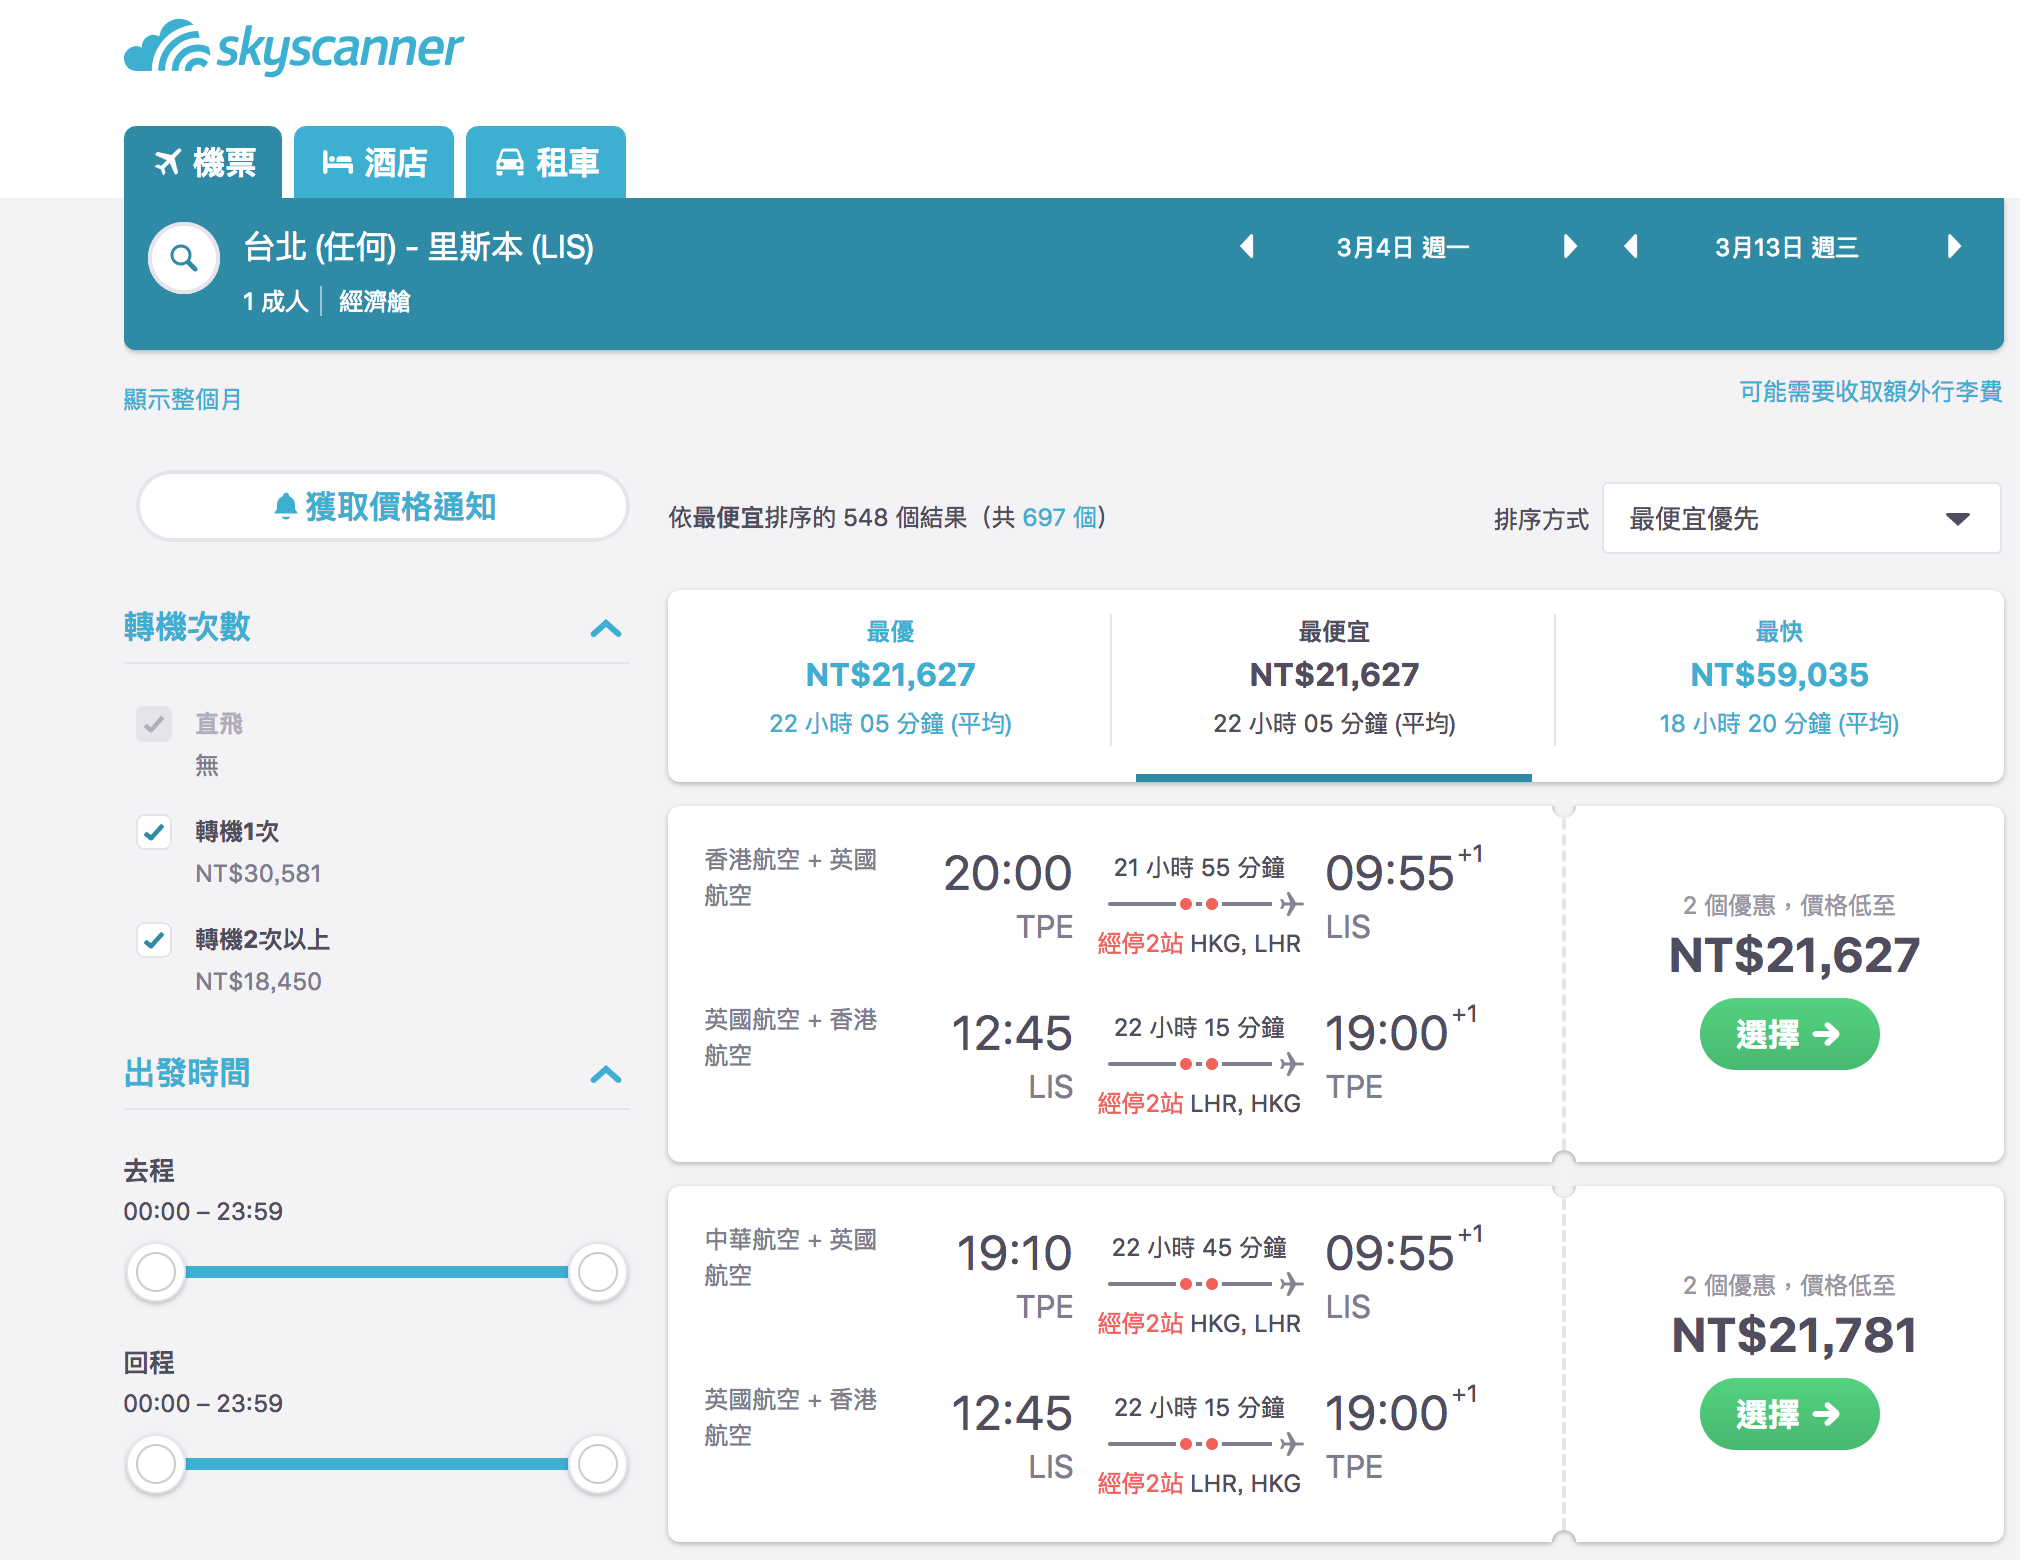Click 回程 slider right handle
This screenshot has height=1560, width=2020.
click(x=598, y=1464)
